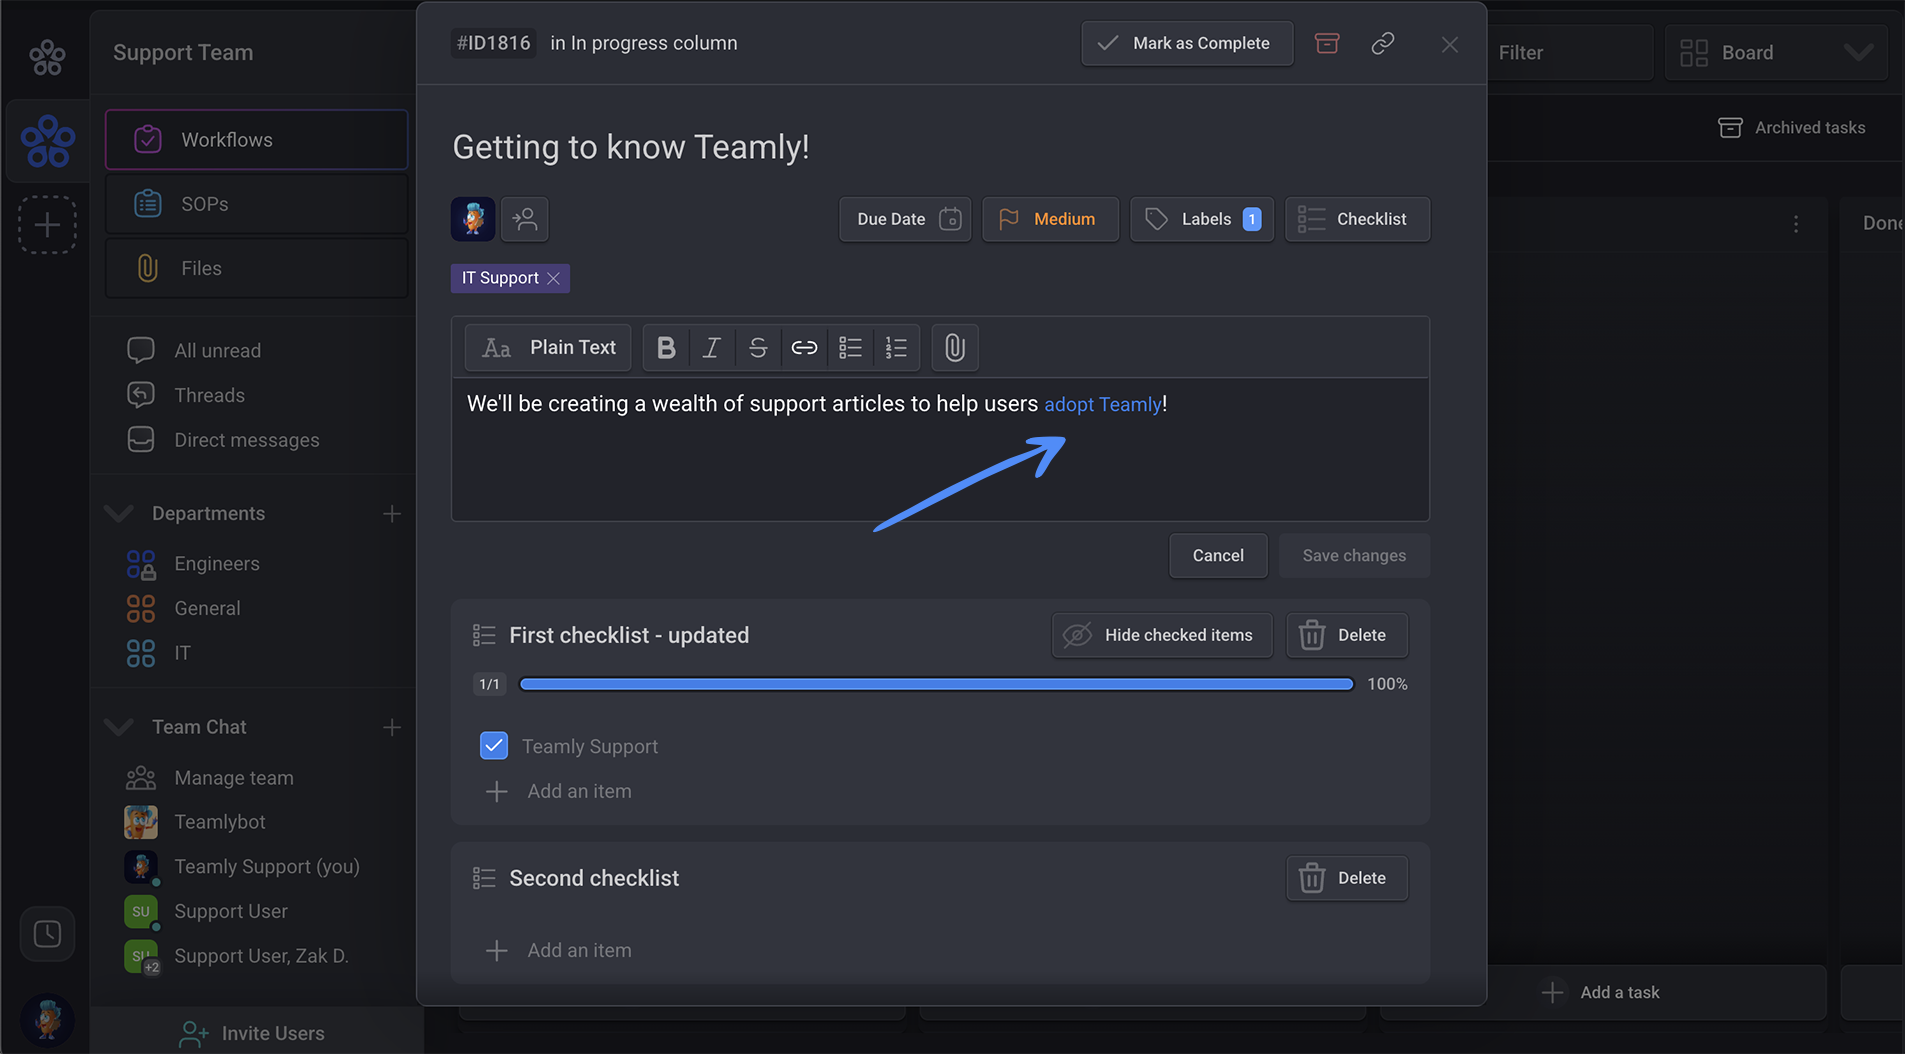Open All unread messages
The image size is (1905, 1054).
pos(218,351)
